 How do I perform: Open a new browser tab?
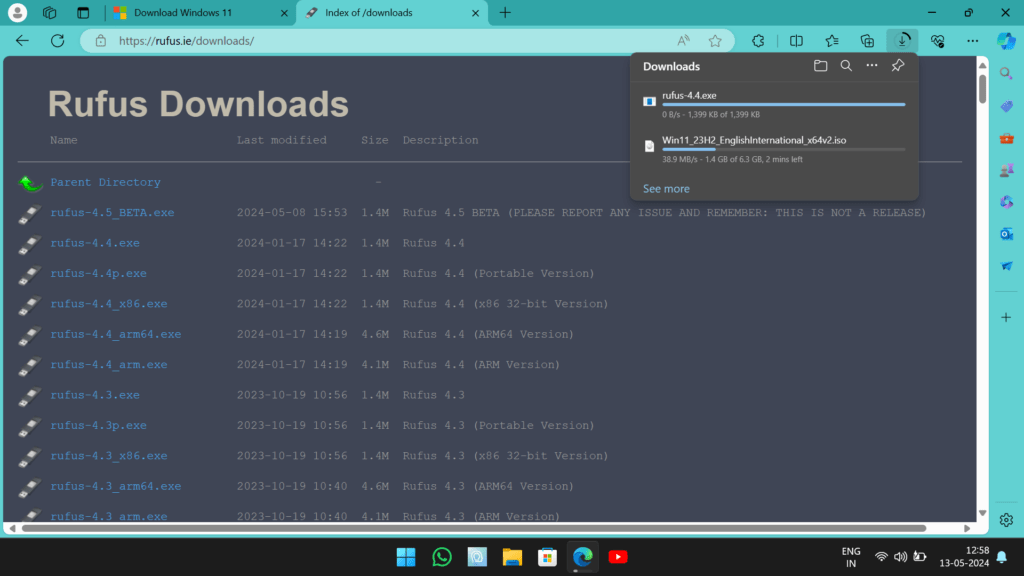tap(505, 12)
